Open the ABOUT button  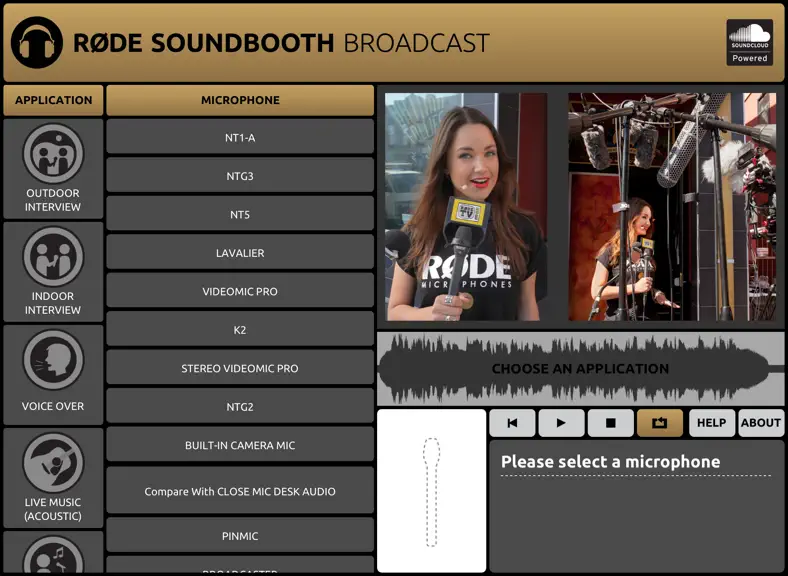click(761, 423)
